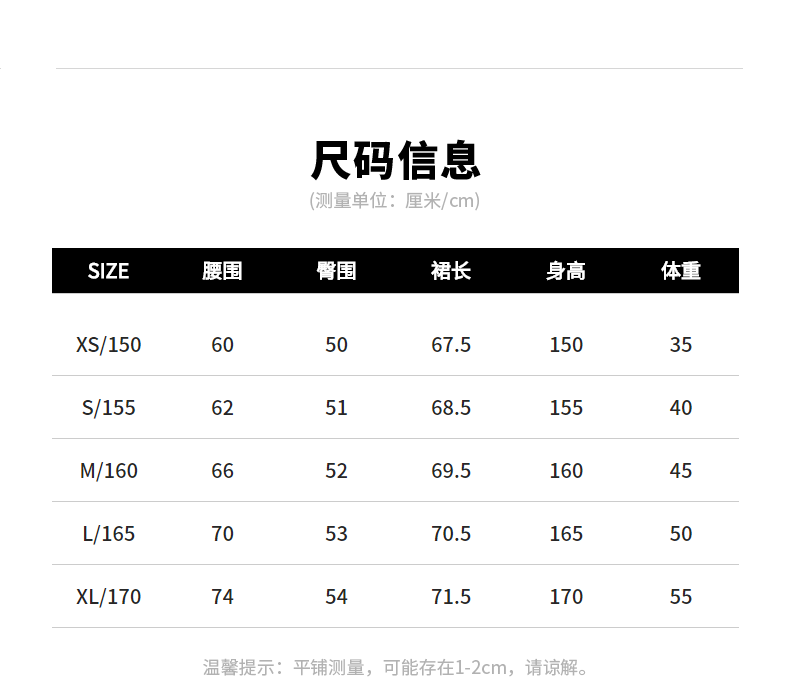Image resolution: width=790 pixels, height=678 pixels.
Task: Click the 裙长 column header
Action: tap(451, 271)
